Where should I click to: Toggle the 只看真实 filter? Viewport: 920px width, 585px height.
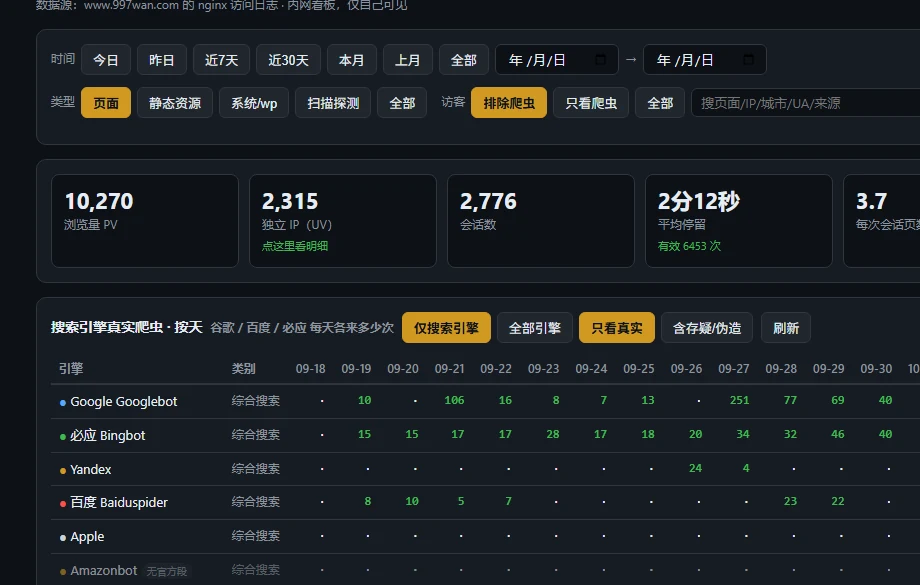[617, 327]
